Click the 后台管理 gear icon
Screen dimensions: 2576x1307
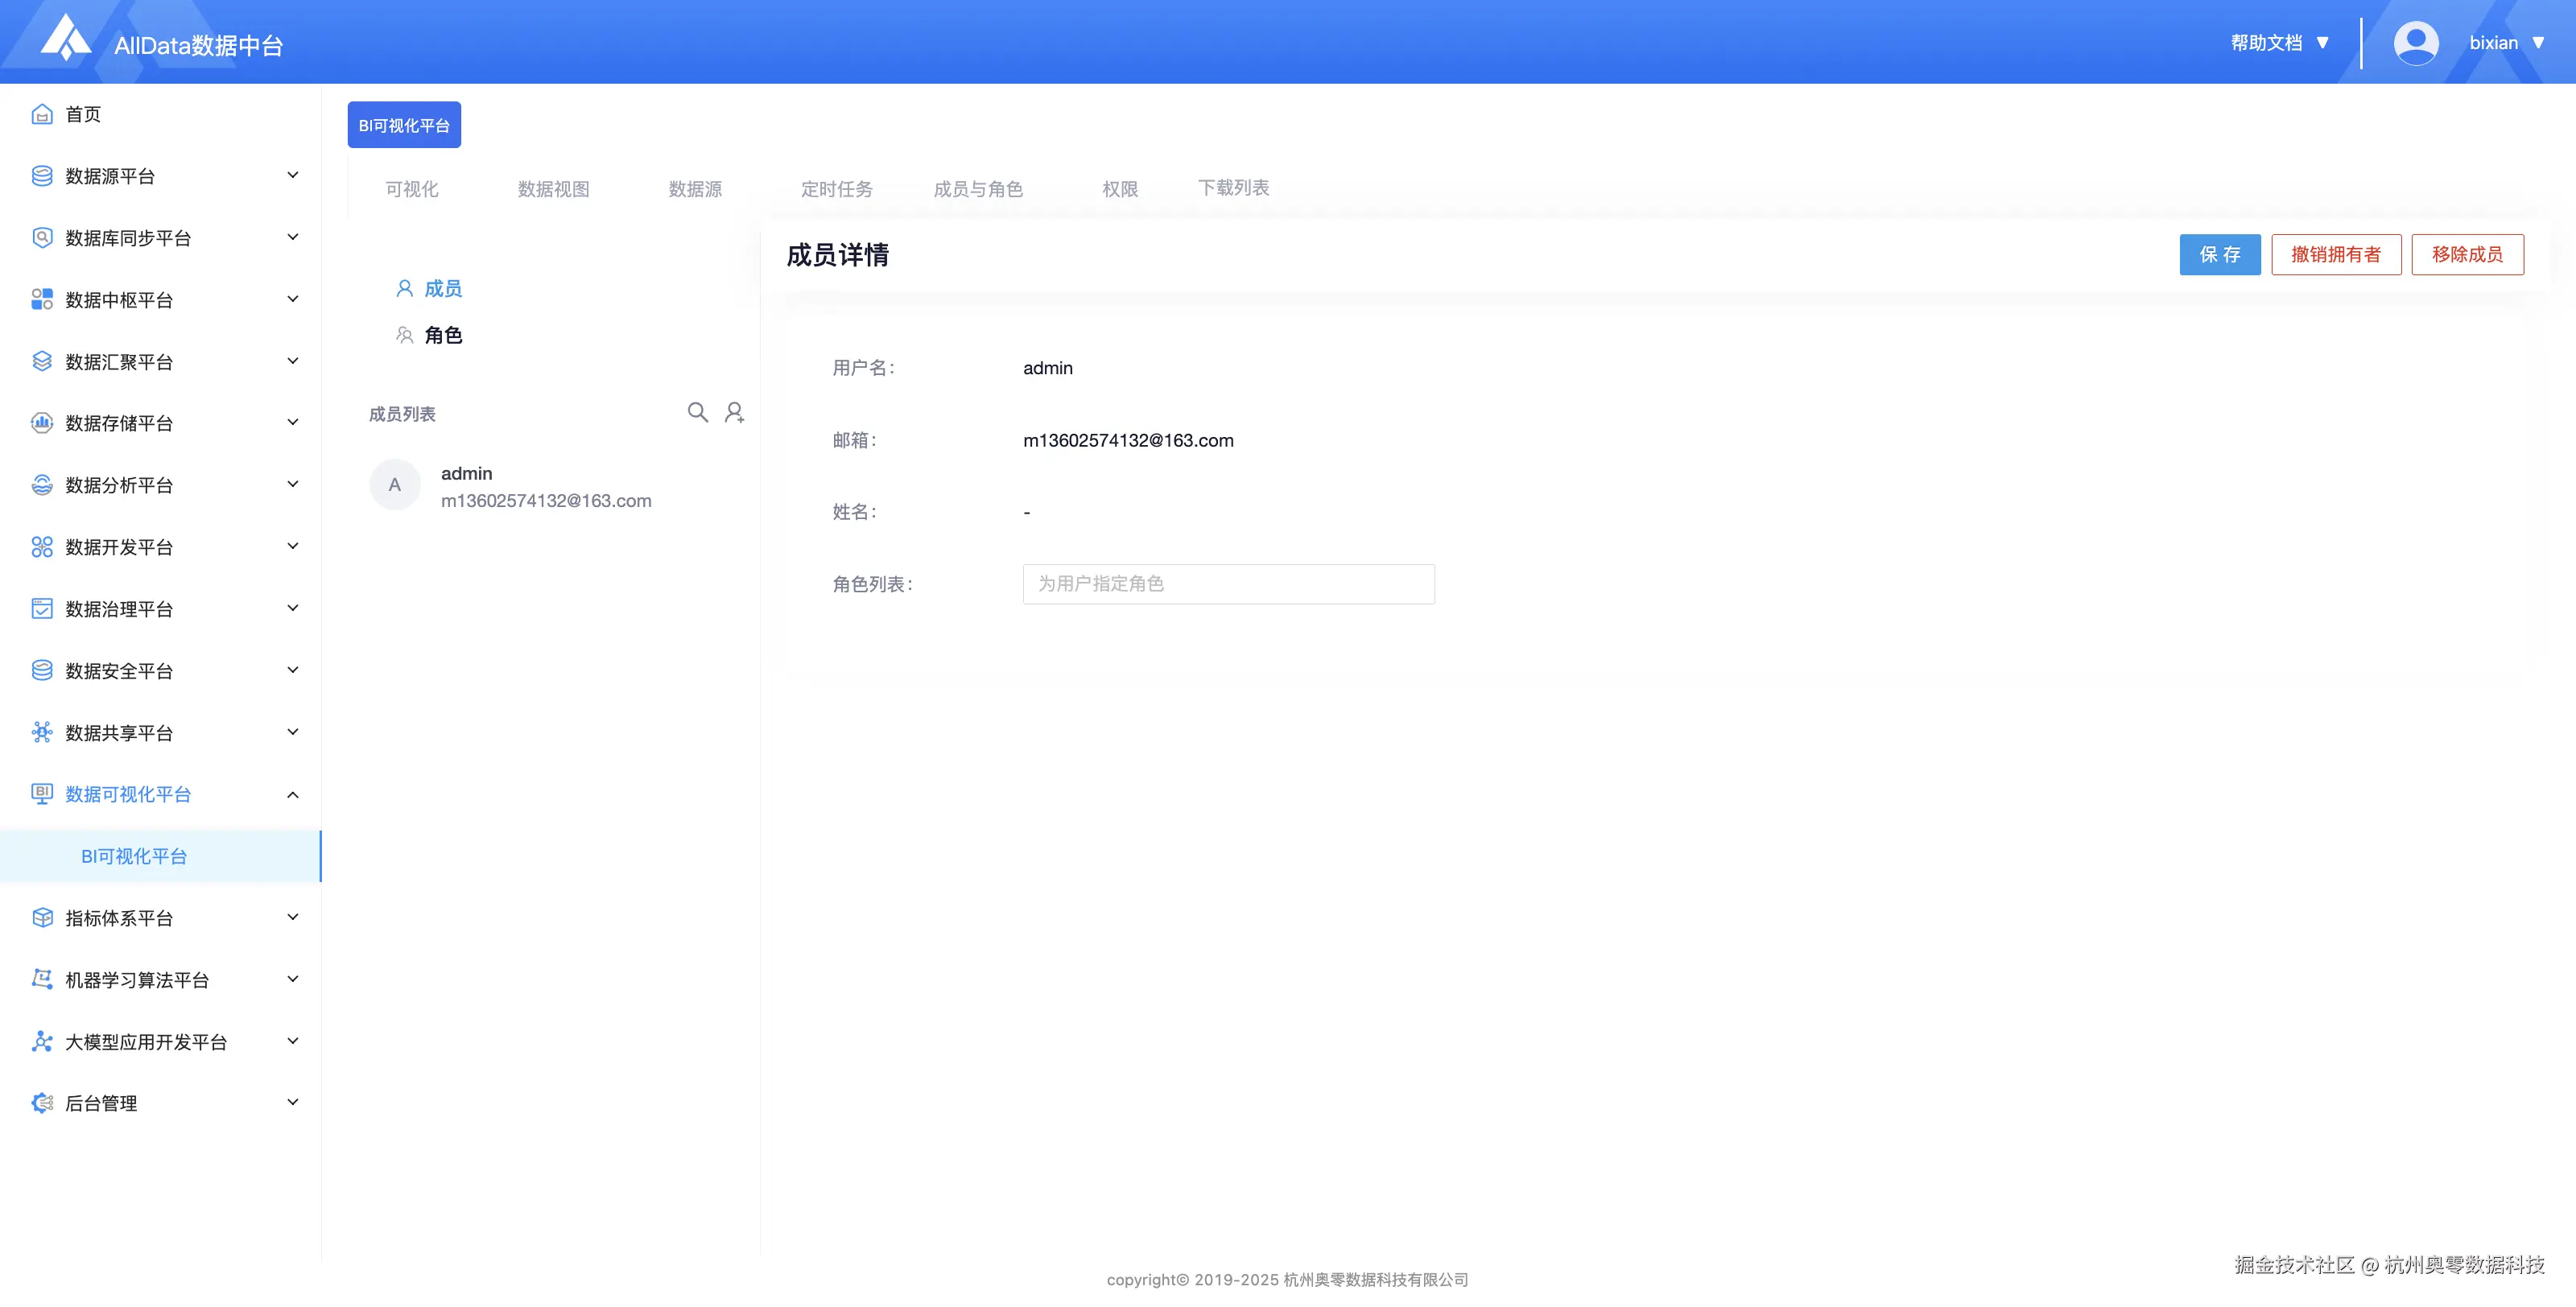tap(42, 1102)
